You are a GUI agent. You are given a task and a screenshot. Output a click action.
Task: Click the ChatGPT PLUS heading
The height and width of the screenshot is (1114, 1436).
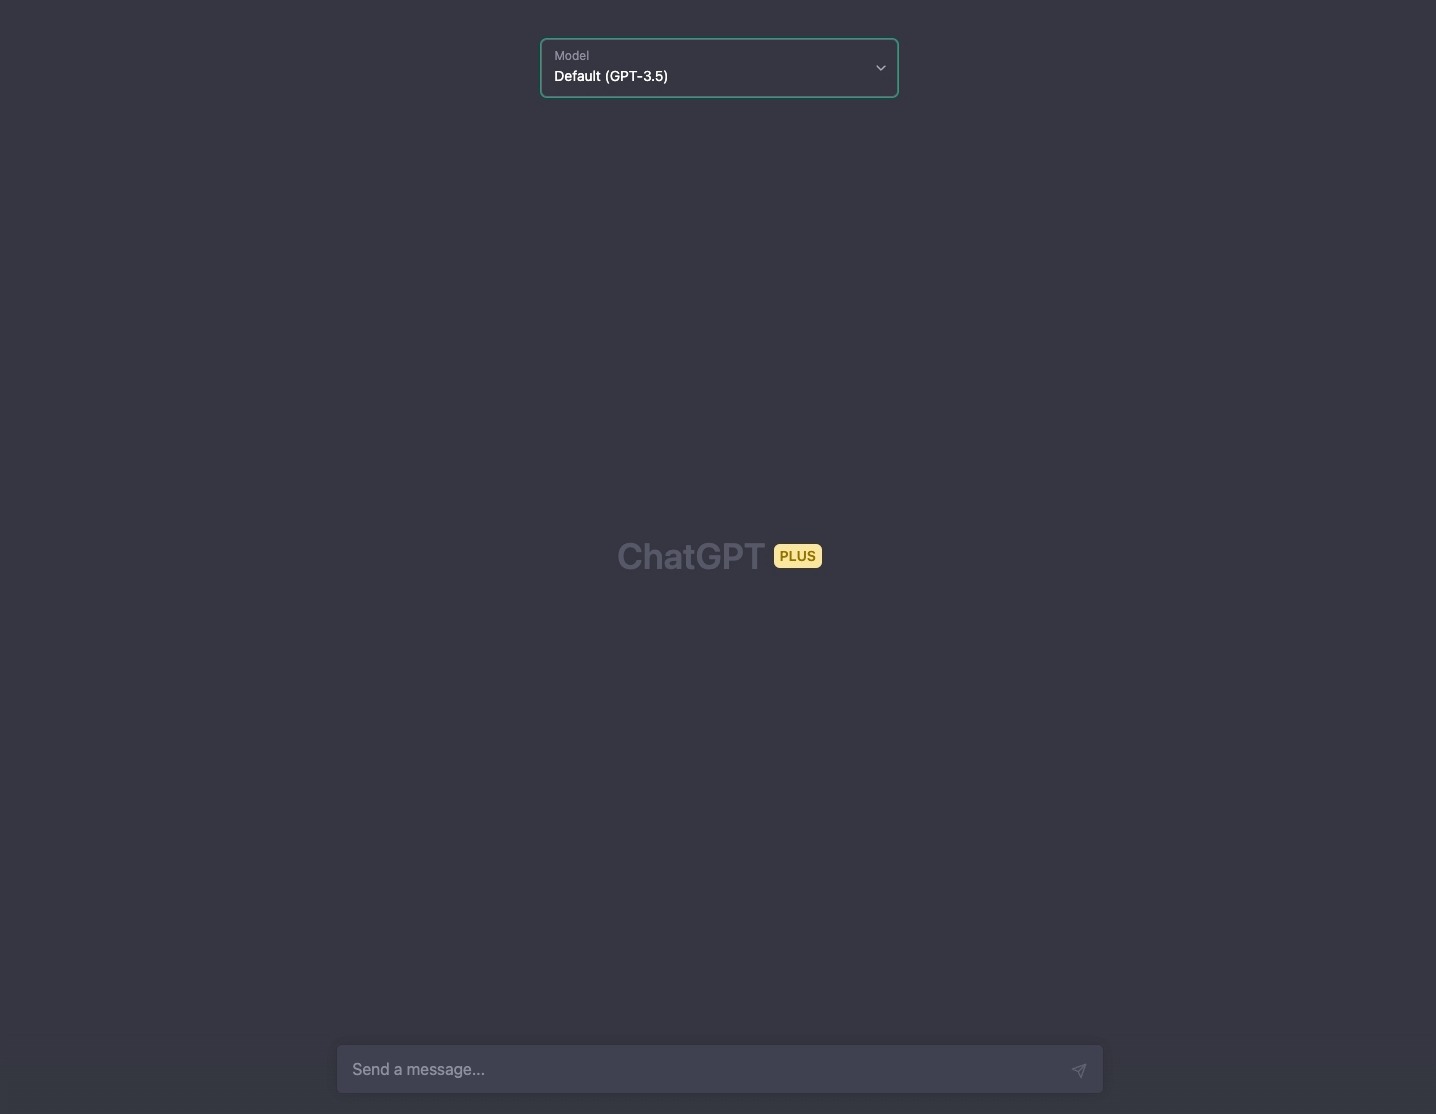click(719, 557)
